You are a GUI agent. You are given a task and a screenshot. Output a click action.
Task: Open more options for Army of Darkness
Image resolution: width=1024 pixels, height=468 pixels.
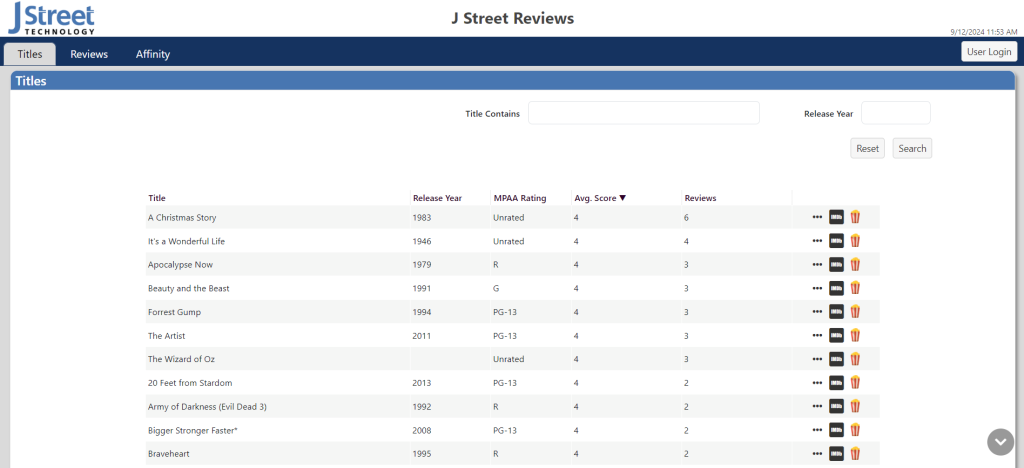[x=817, y=406]
